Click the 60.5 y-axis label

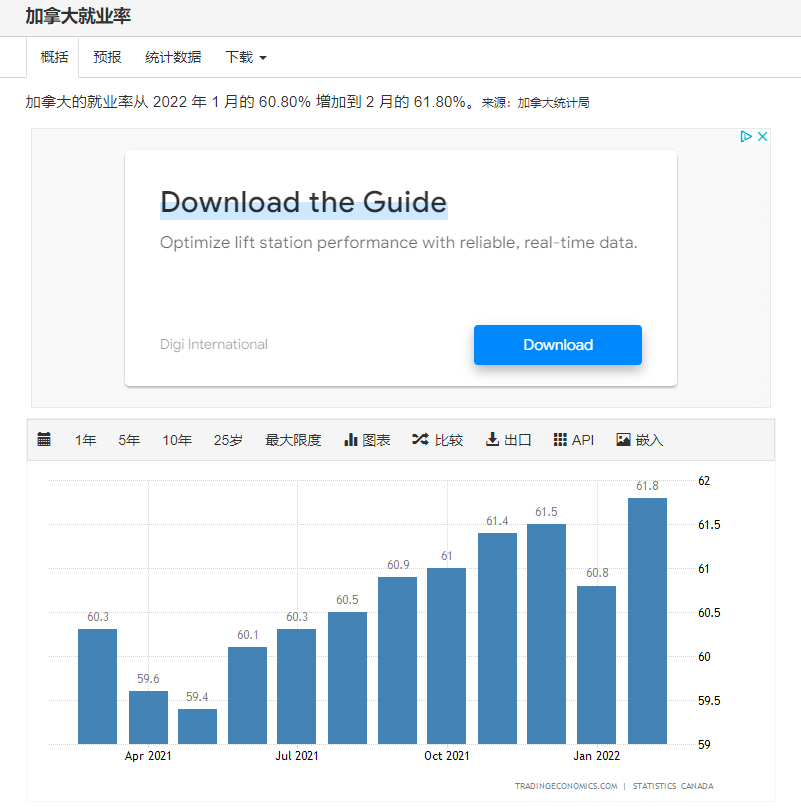[x=709, y=613]
